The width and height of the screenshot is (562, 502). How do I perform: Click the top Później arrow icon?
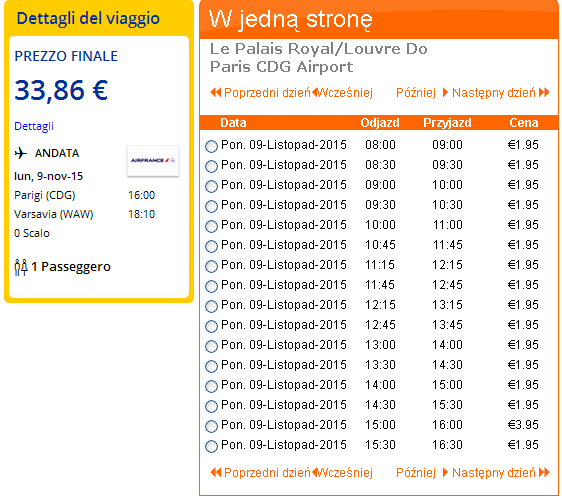(x=445, y=92)
